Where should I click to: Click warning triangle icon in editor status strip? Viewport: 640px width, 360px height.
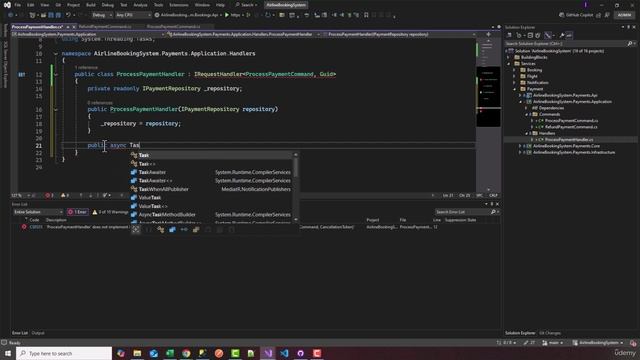(64, 196)
